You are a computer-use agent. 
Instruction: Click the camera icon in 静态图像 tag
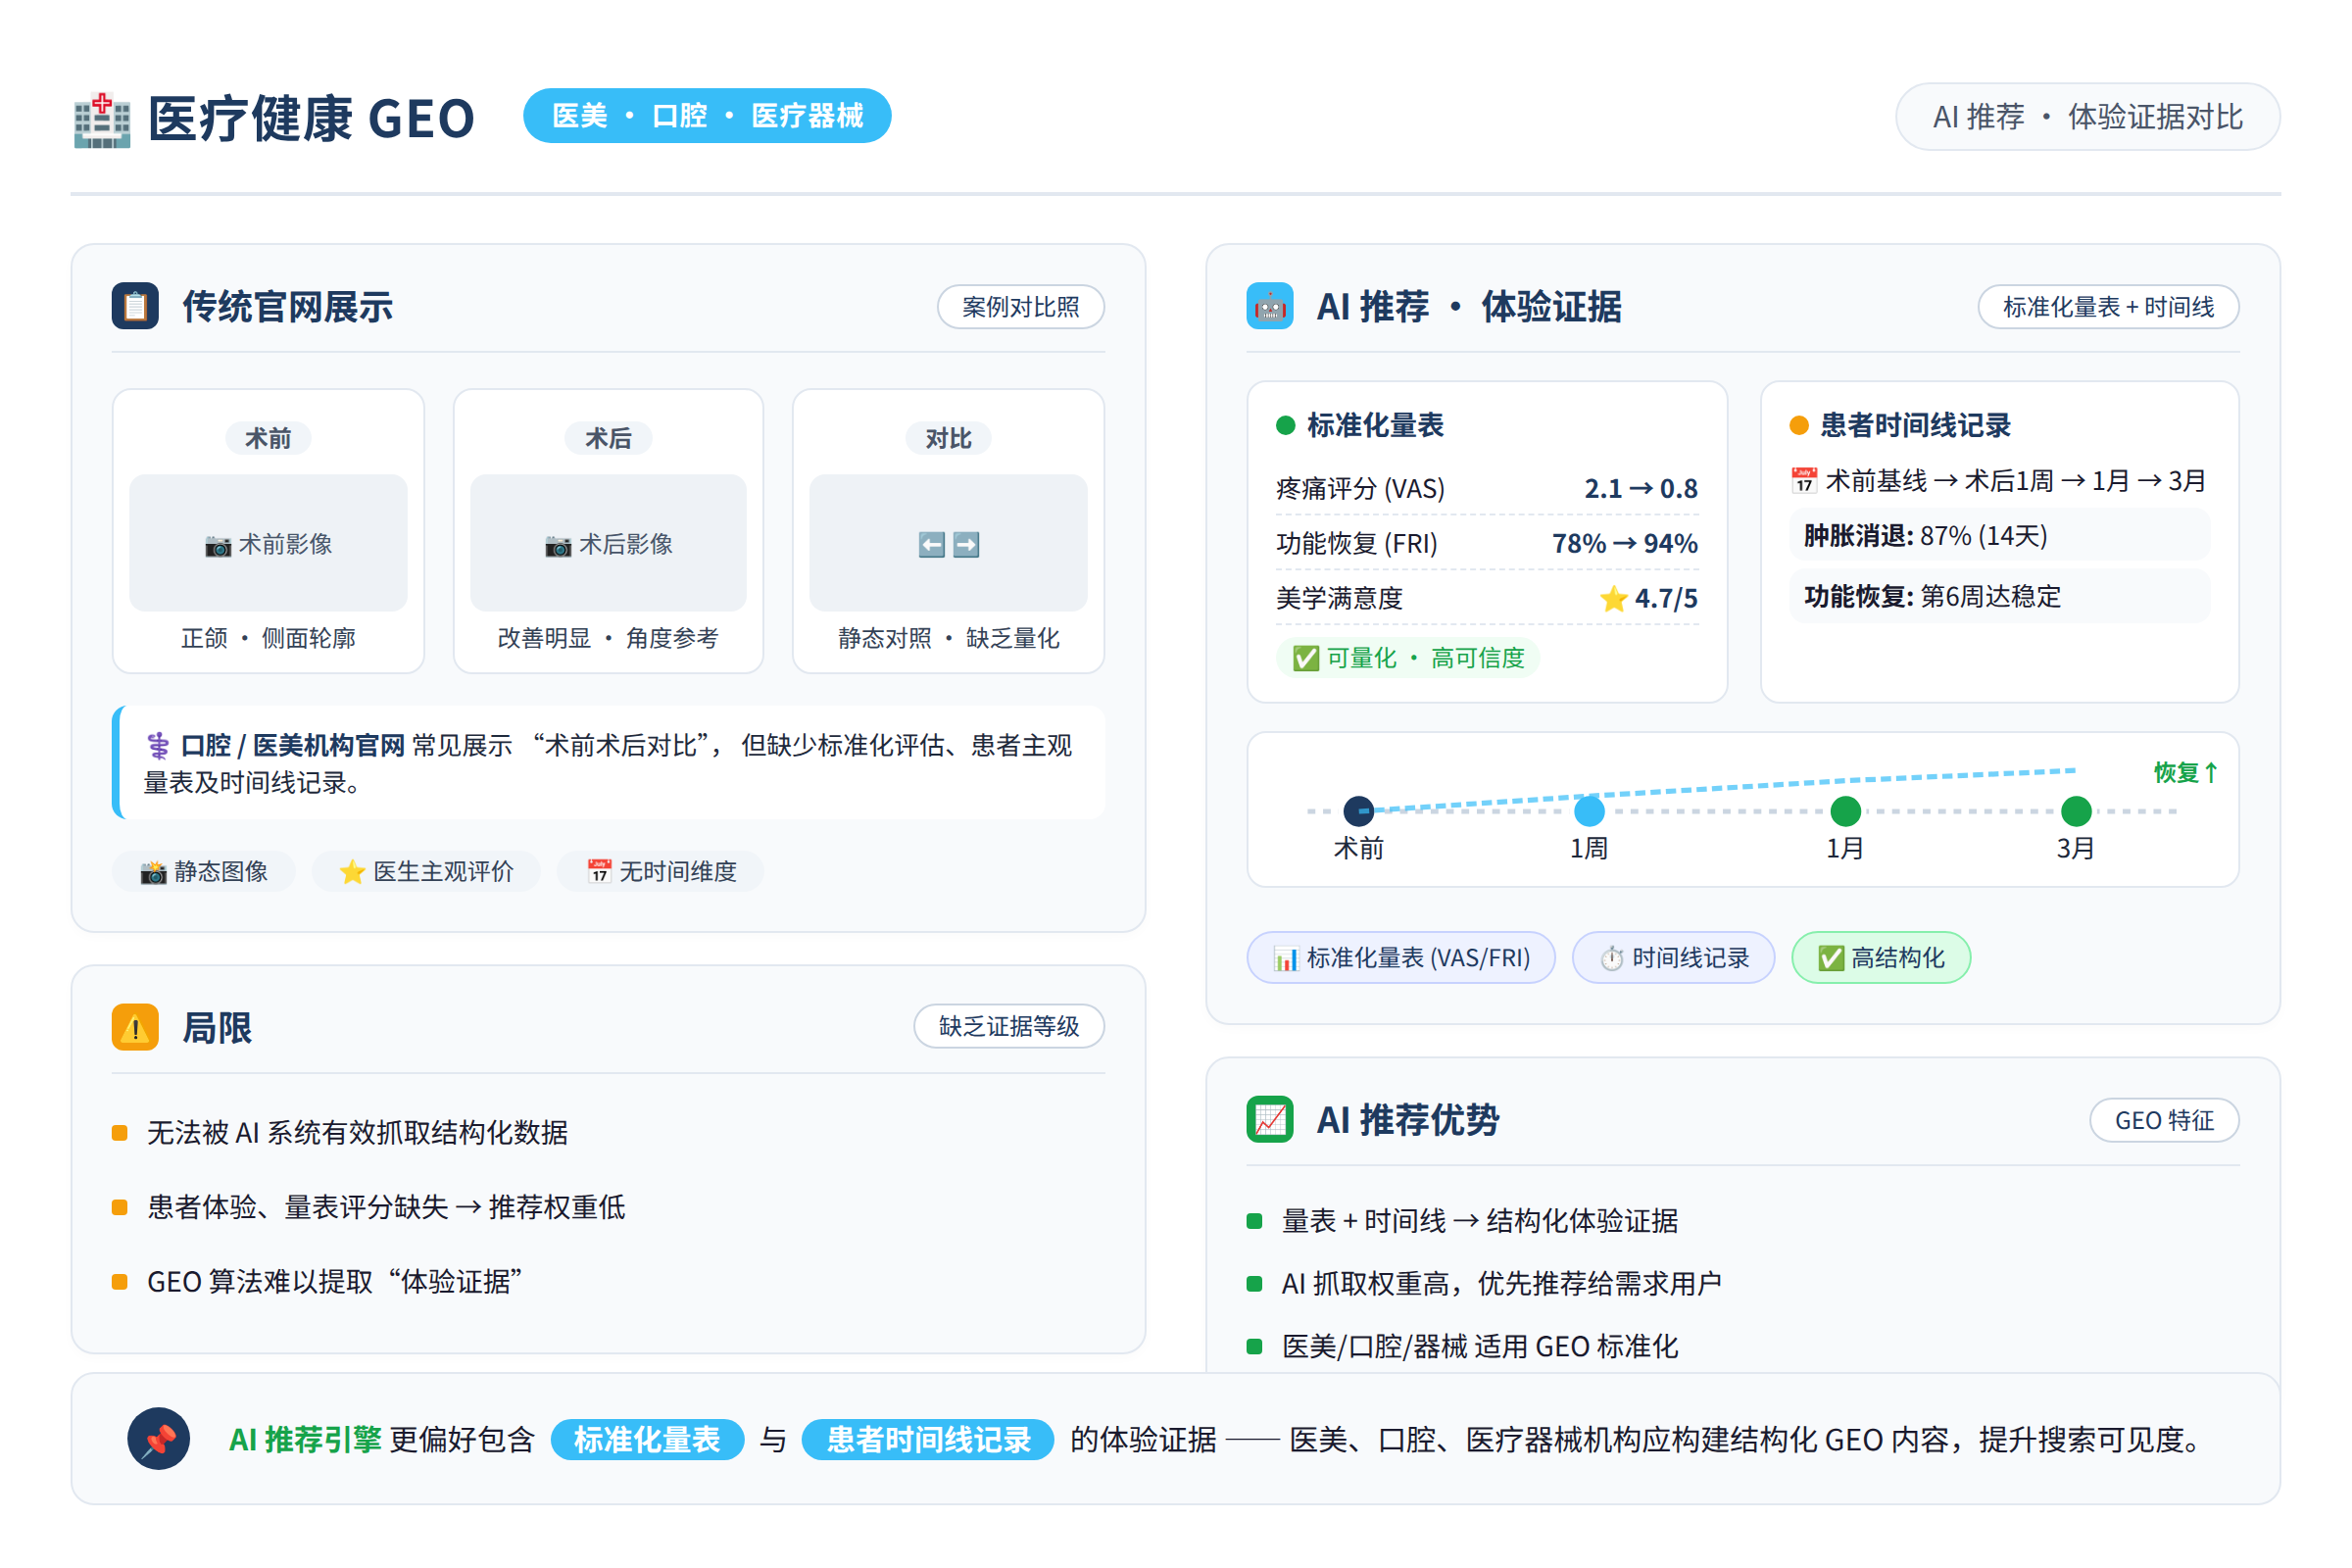pyautogui.click(x=153, y=872)
